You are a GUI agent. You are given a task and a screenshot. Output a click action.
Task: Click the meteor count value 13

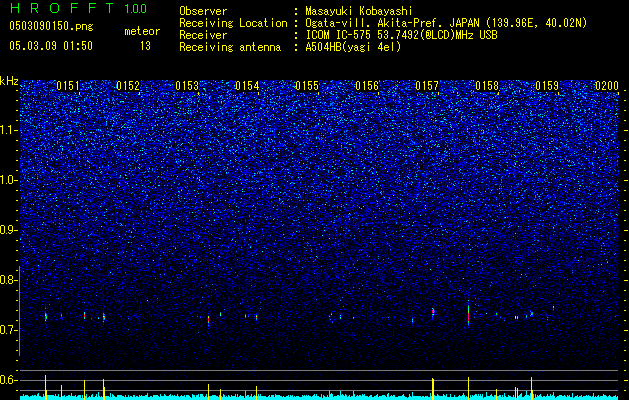(145, 46)
